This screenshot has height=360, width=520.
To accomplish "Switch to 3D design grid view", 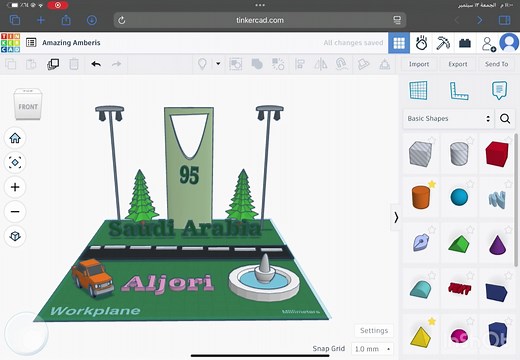I will point(399,43).
